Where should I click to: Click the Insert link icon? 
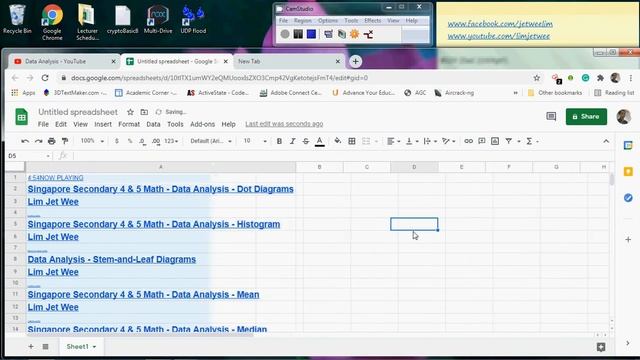click(x=468, y=141)
